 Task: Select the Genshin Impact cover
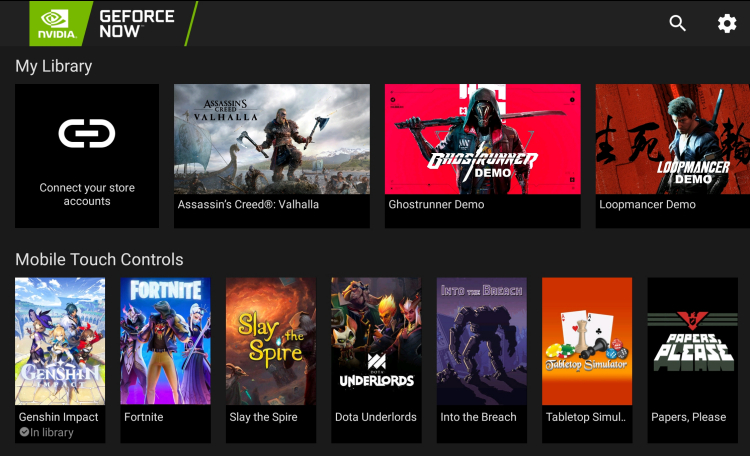[x=60, y=341]
